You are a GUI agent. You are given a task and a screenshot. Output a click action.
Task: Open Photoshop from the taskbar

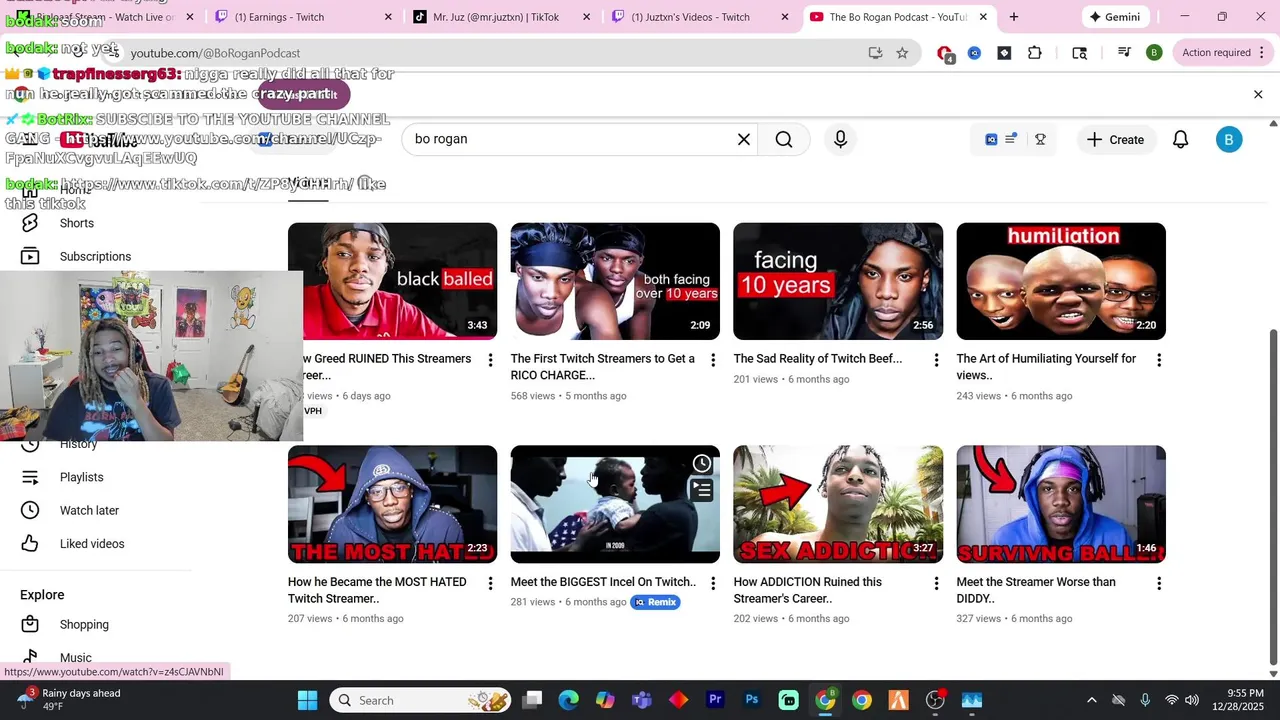[x=752, y=700]
